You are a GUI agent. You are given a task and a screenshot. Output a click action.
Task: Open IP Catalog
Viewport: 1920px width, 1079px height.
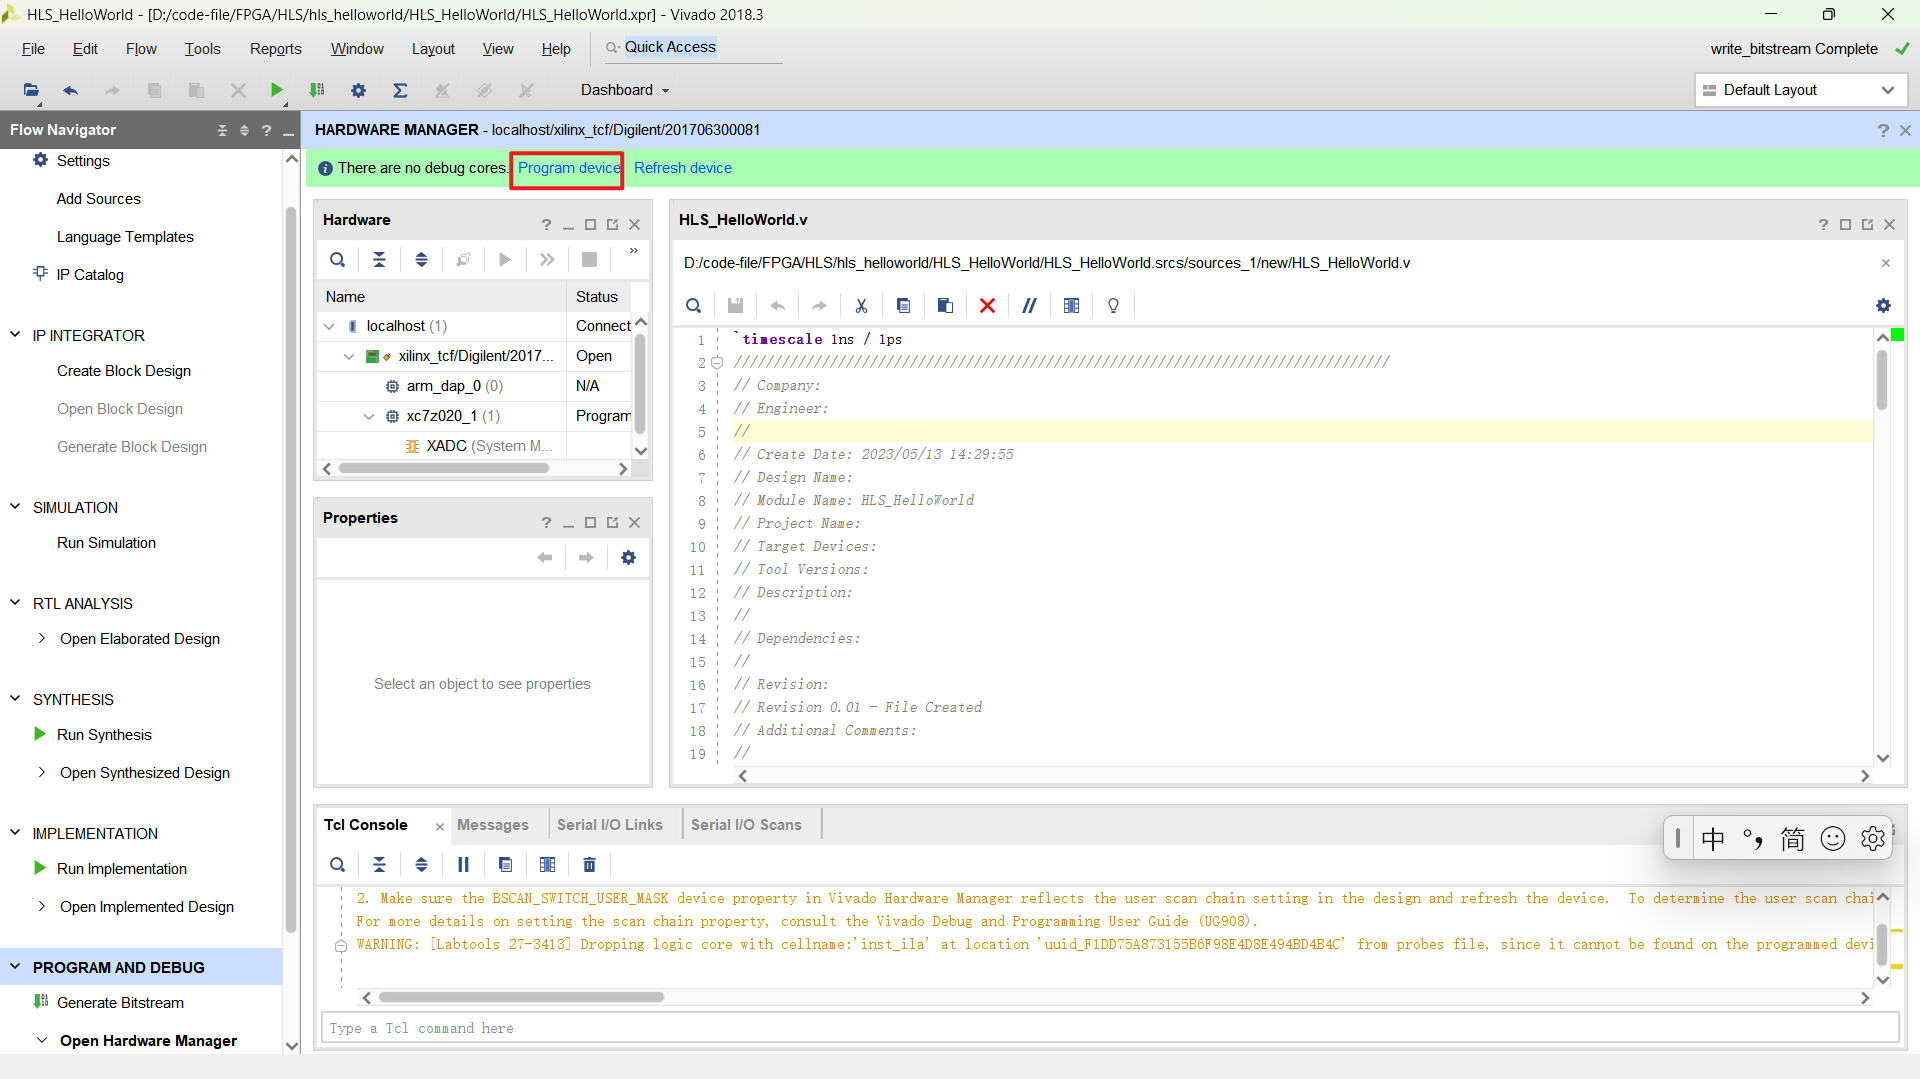[90, 275]
